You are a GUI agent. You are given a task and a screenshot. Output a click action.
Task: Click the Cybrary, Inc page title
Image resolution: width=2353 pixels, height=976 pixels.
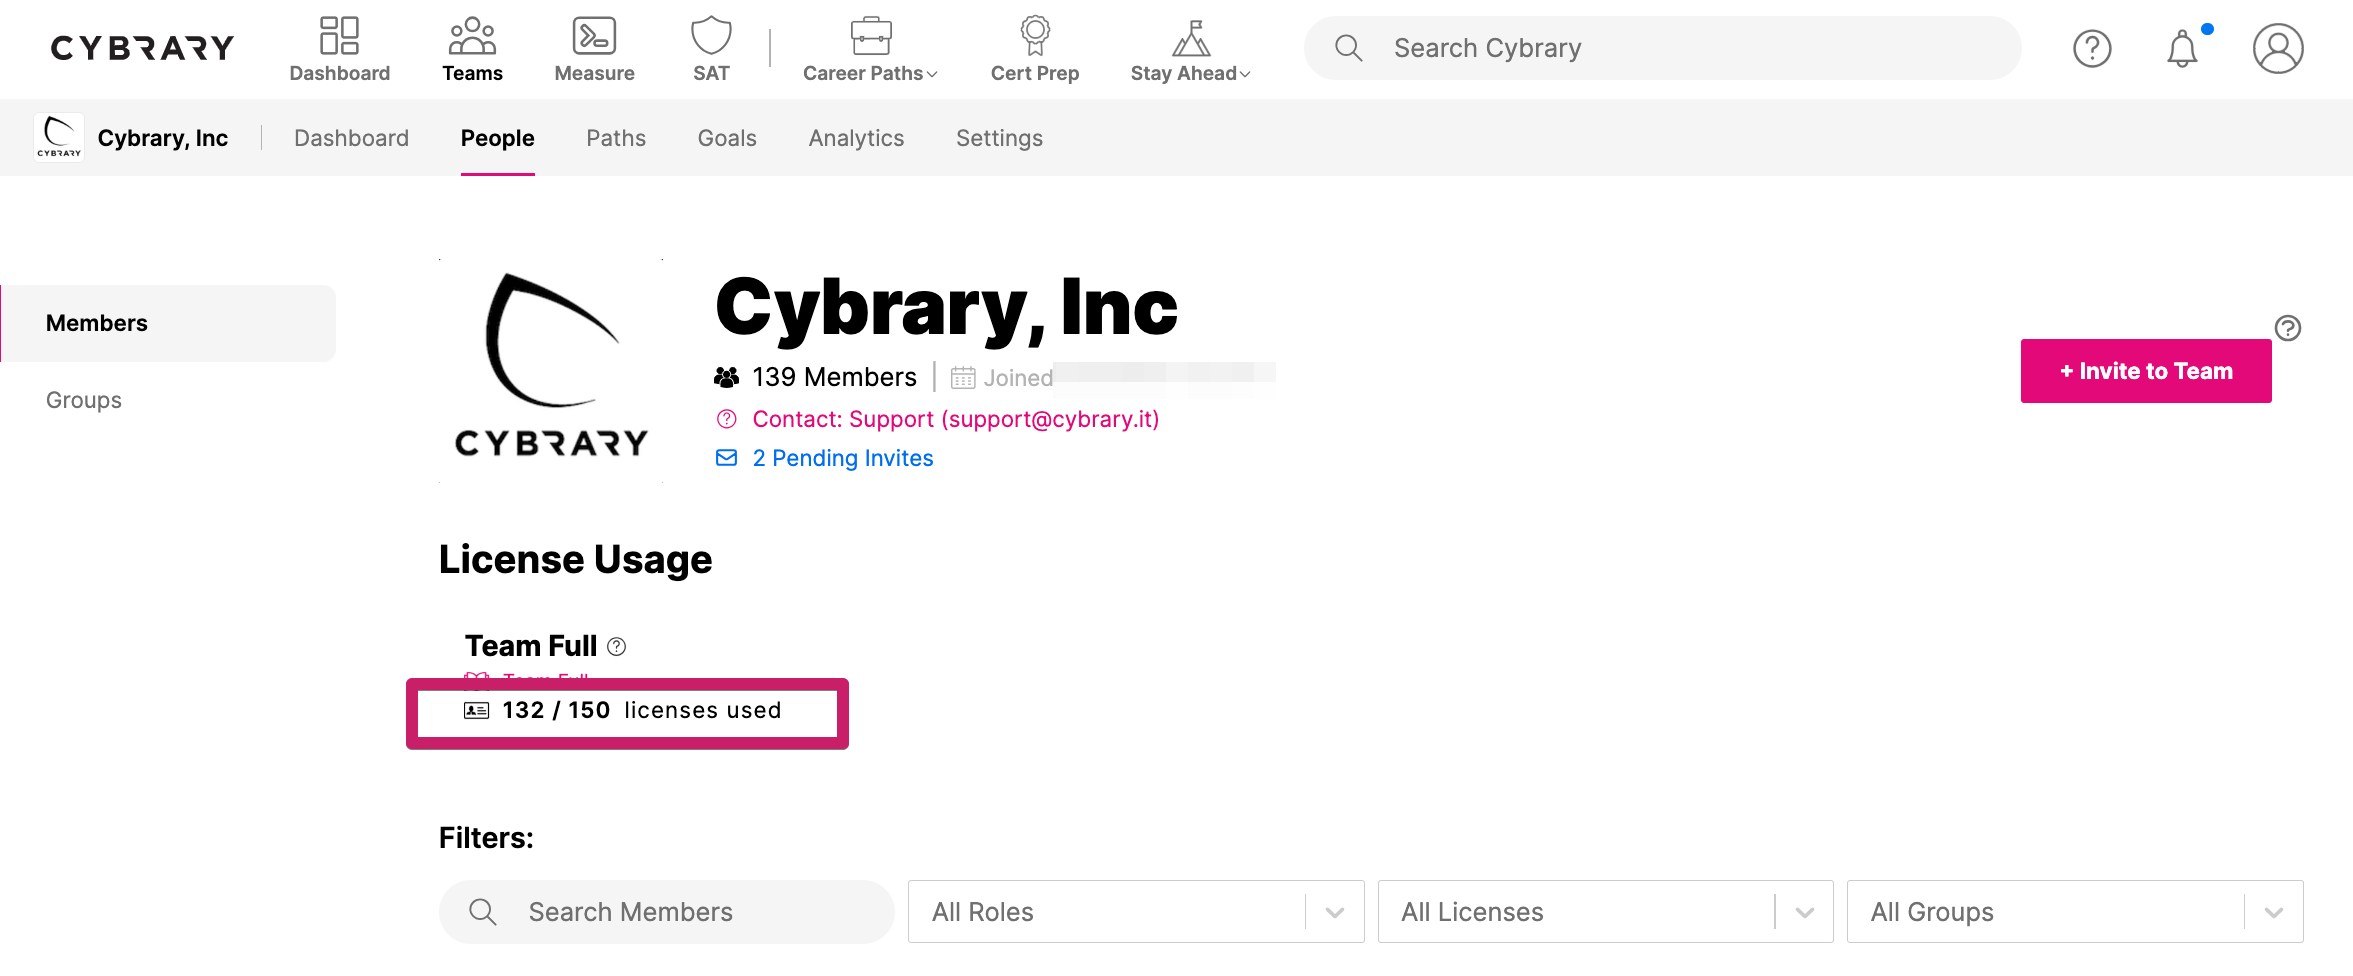(x=947, y=308)
